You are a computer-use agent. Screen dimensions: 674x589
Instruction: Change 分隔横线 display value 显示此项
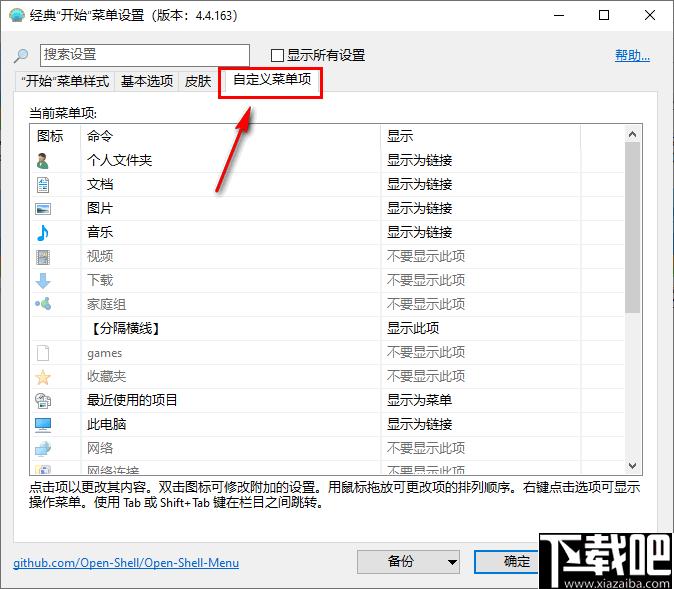click(x=413, y=329)
